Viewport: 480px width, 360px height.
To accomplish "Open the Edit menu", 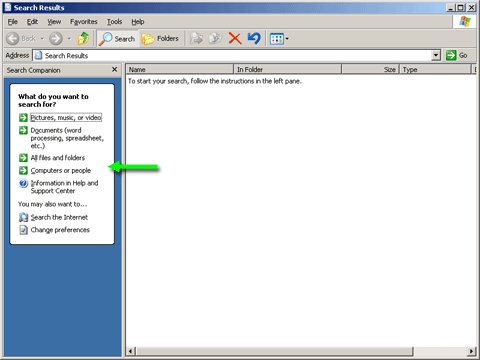I will pyautogui.click(x=32, y=22).
